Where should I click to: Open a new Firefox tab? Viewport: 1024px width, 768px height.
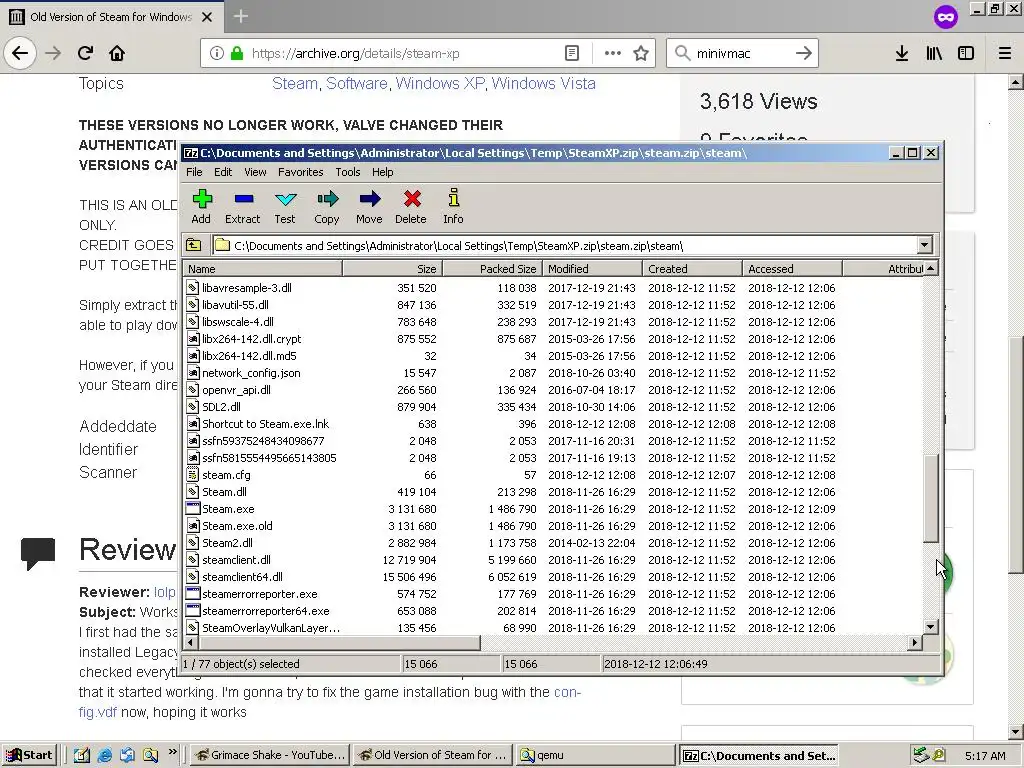(x=241, y=16)
